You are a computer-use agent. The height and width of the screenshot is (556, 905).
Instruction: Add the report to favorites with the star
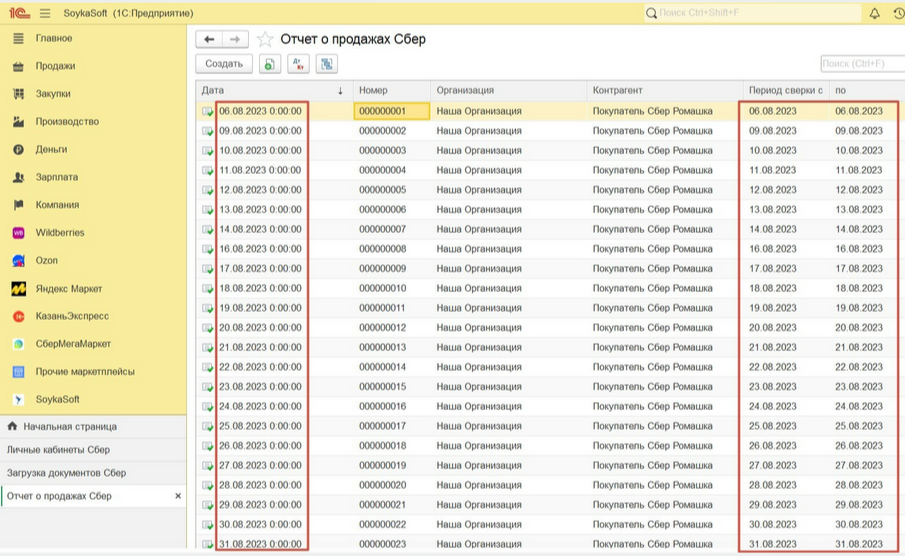(x=265, y=40)
